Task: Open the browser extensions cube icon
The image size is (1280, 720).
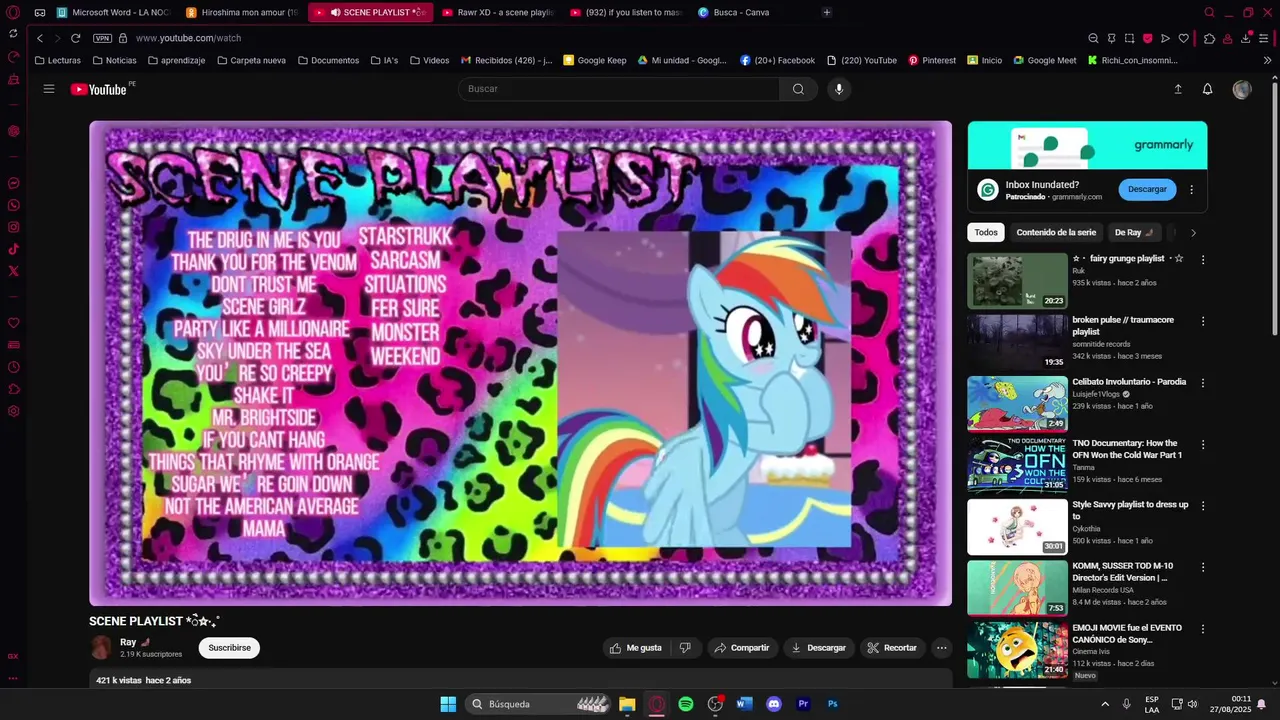Action: (1209, 38)
